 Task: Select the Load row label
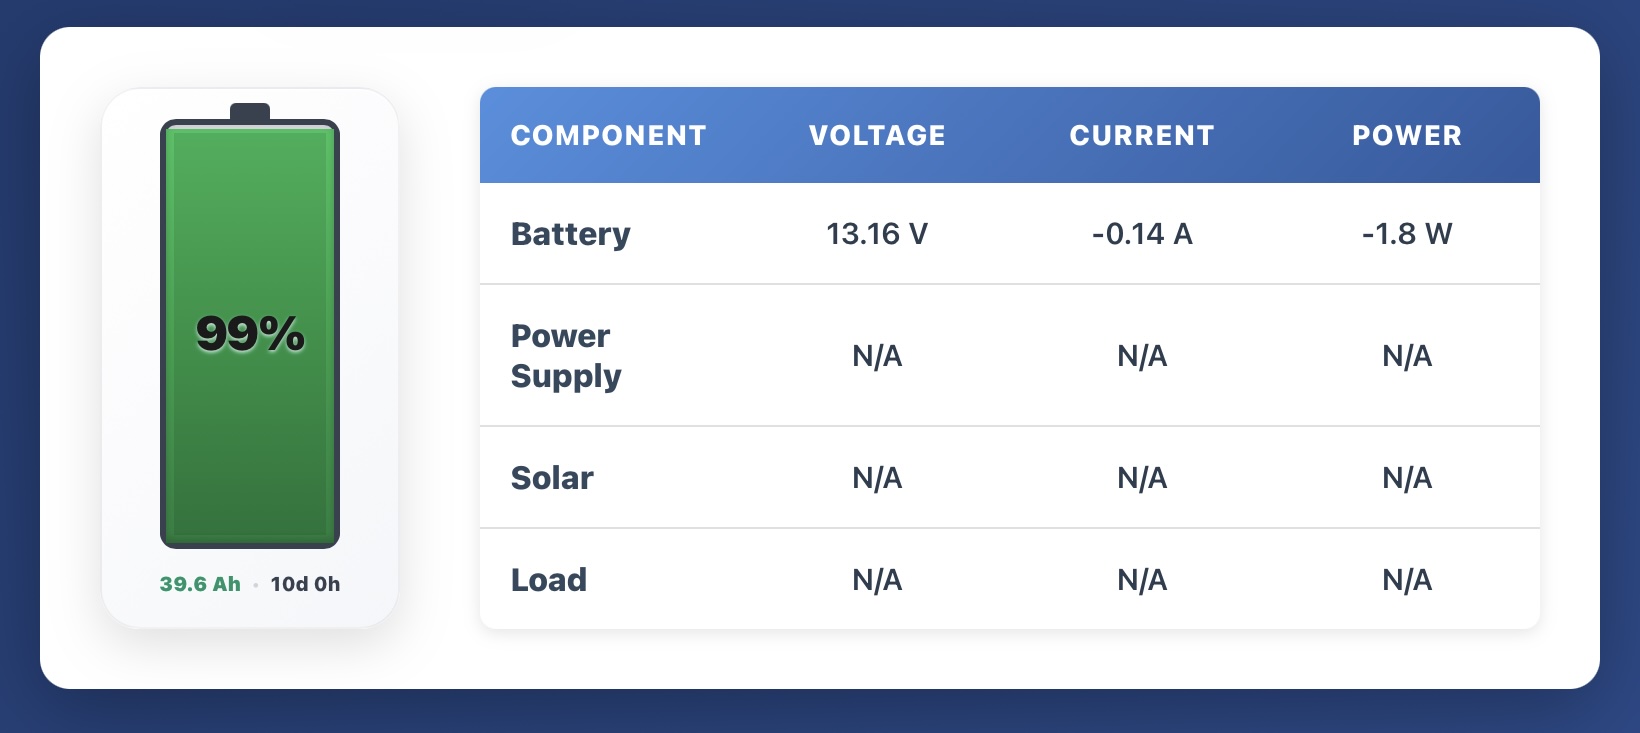pos(548,580)
